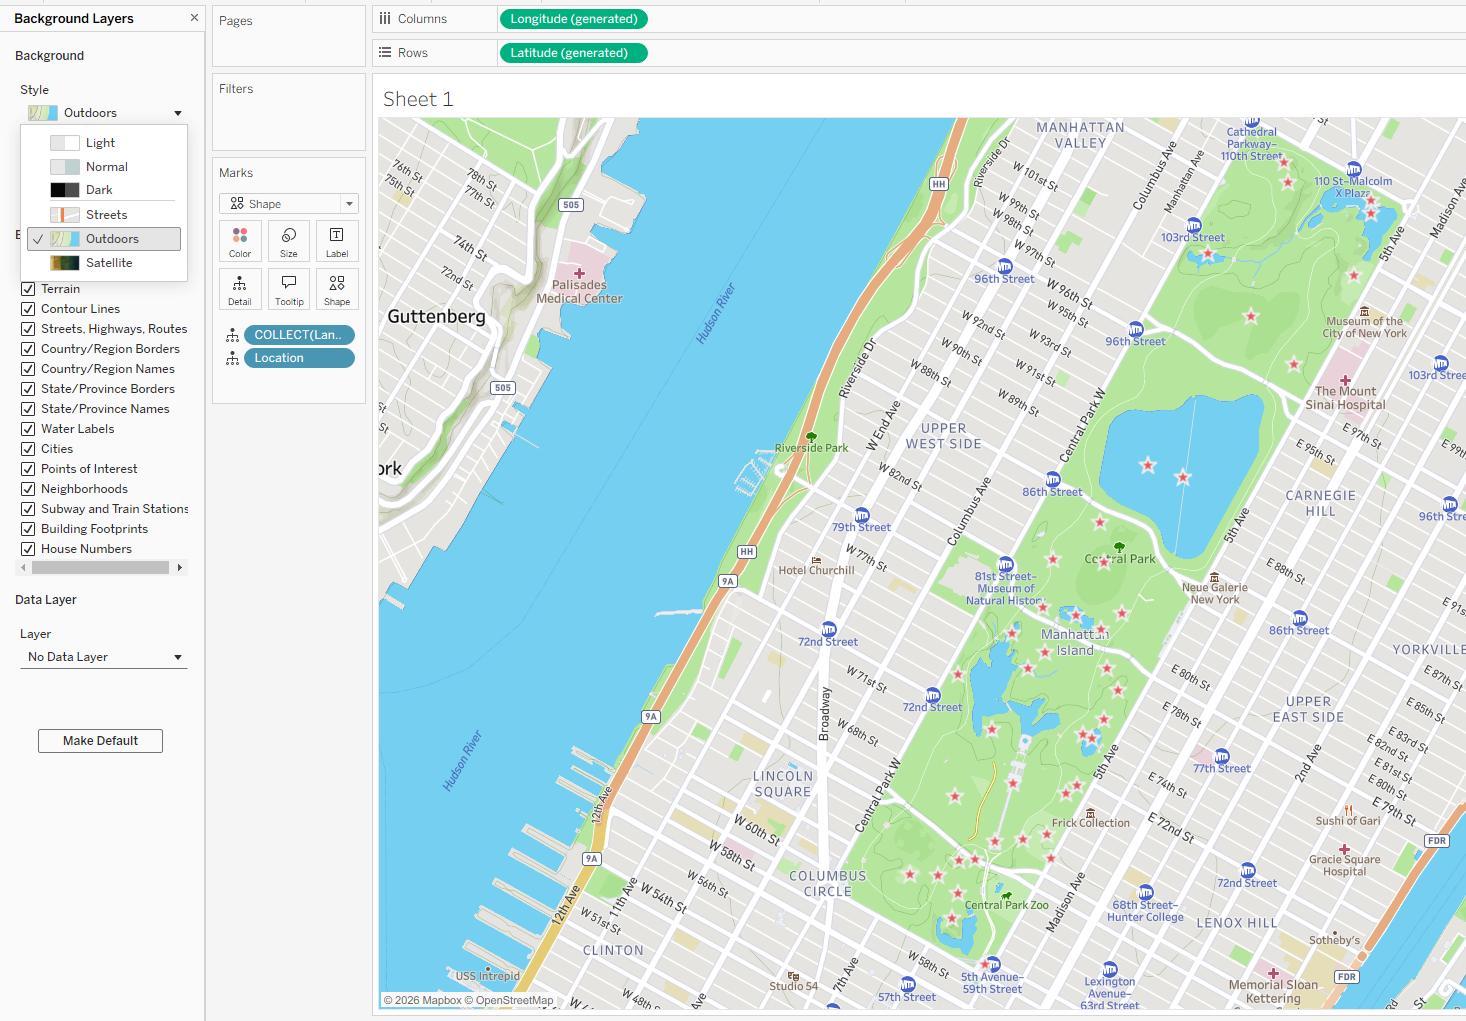Click the 79th Street subway station icon
The height and width of the screenshot is (1021, 1466).
[862, 515]
